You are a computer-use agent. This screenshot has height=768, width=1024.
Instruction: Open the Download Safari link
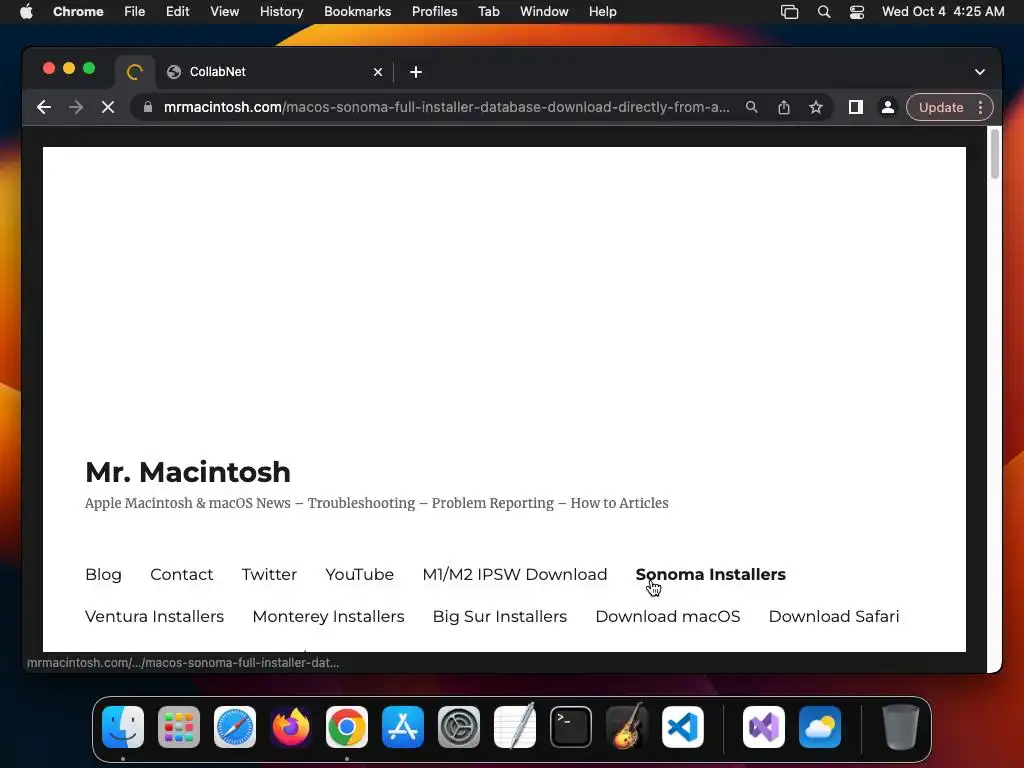click(x=834, y=616)
